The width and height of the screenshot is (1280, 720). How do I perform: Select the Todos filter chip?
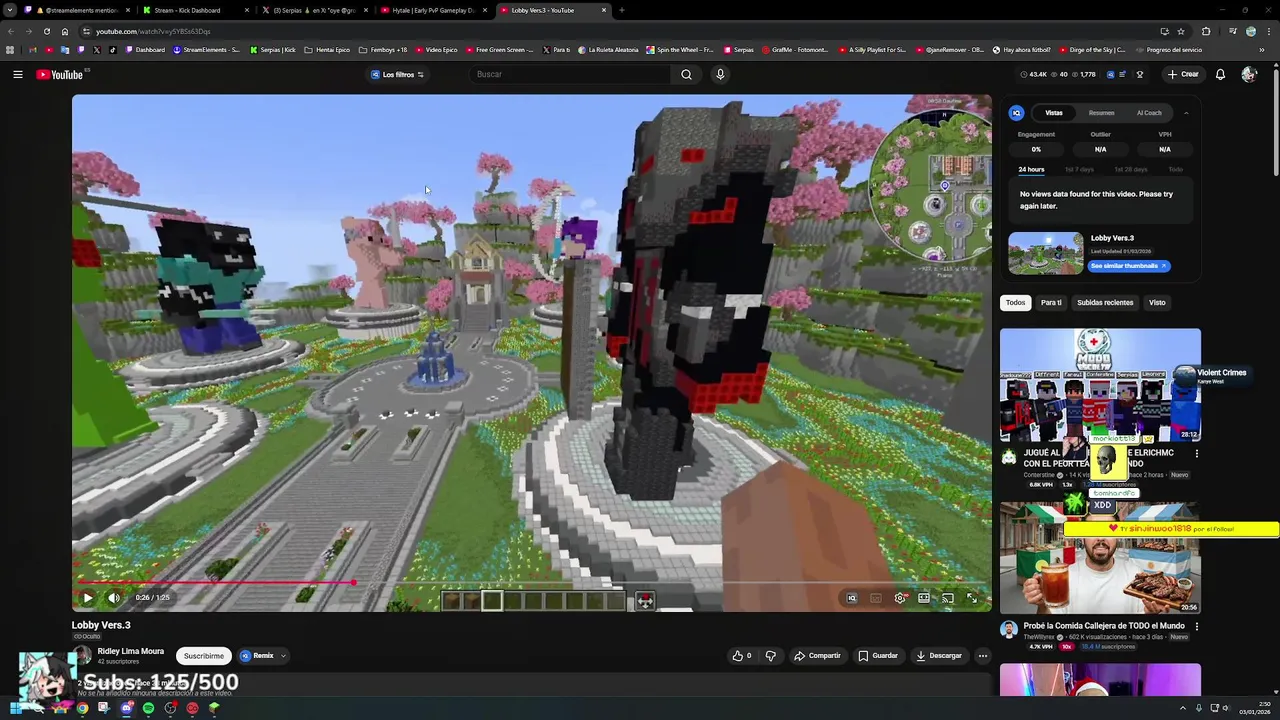pyautogui.click(x=1015, y=302)
